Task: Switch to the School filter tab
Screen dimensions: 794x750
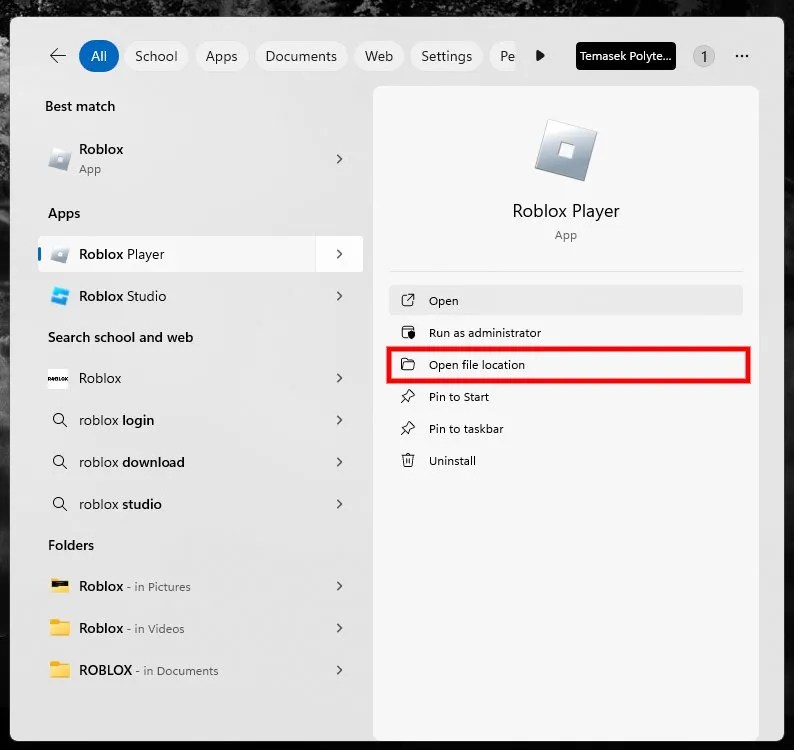Action: pyautogui.click(x=156, y=56)
